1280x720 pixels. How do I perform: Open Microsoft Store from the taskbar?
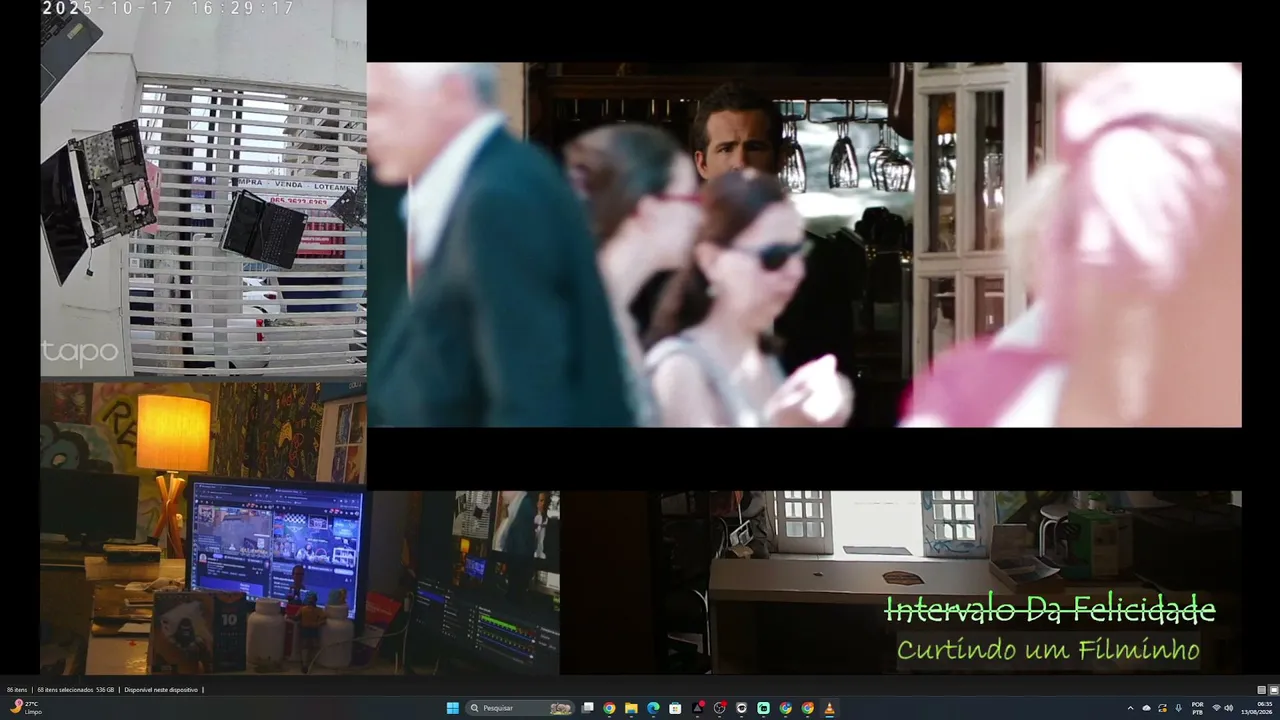[x=675, y=708]
